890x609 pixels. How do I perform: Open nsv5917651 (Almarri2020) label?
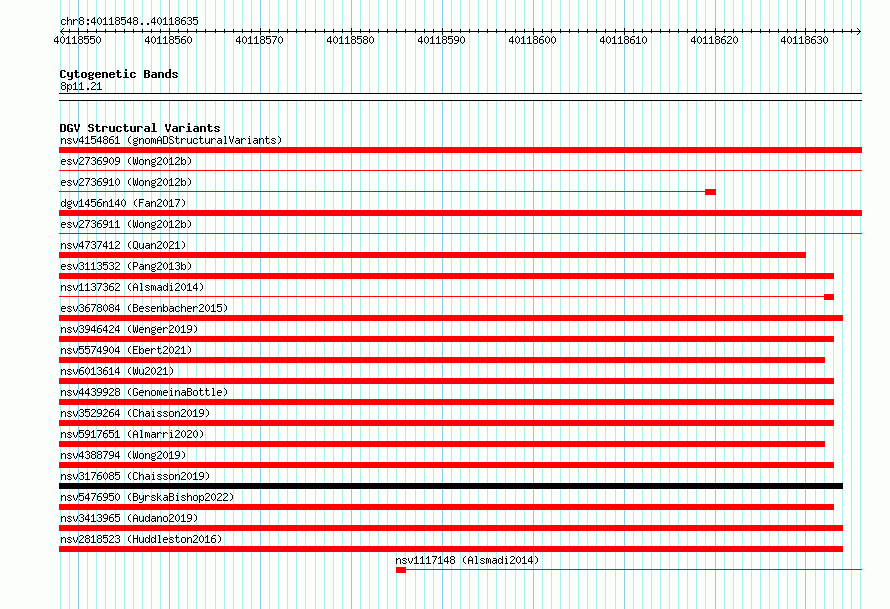132,434
